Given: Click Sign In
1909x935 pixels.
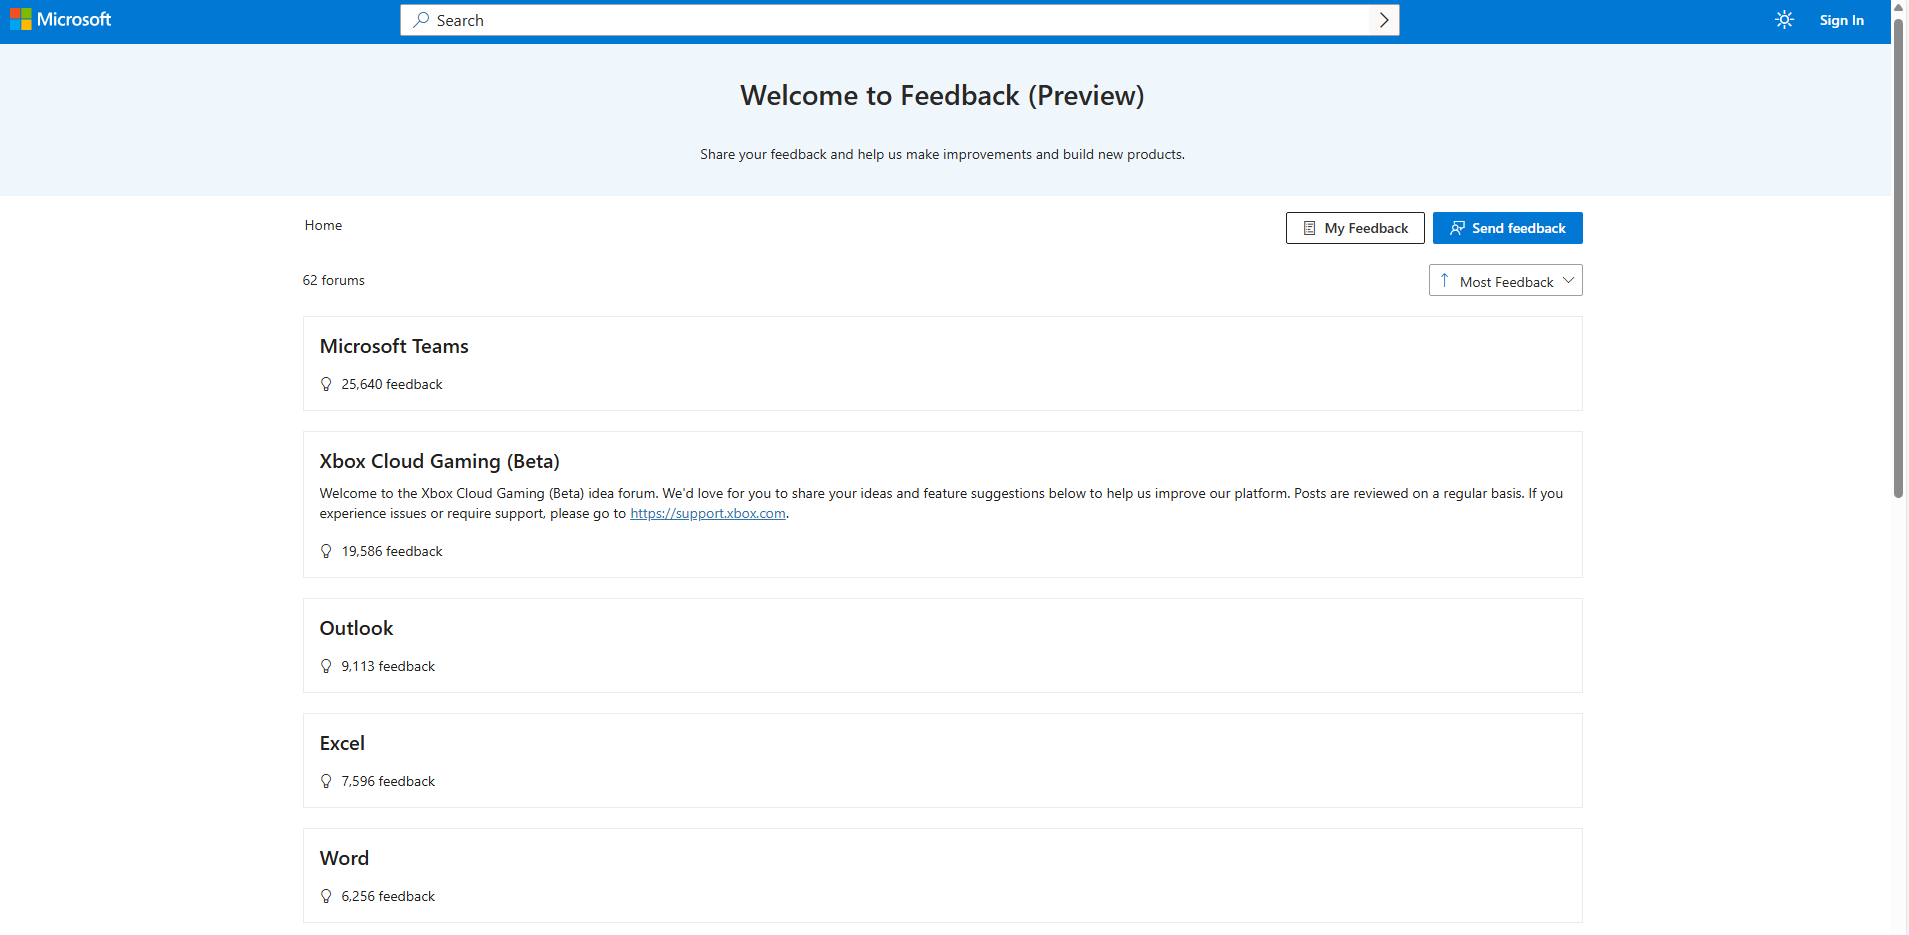Looking at the screenshot, I should [x=1841, y=20].
